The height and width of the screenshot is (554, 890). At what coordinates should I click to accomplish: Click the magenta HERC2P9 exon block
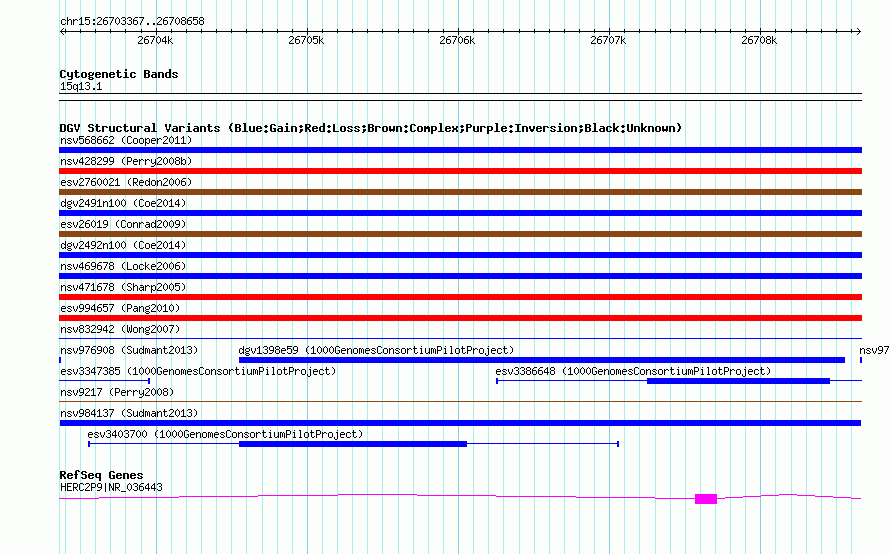coord(706,499)
